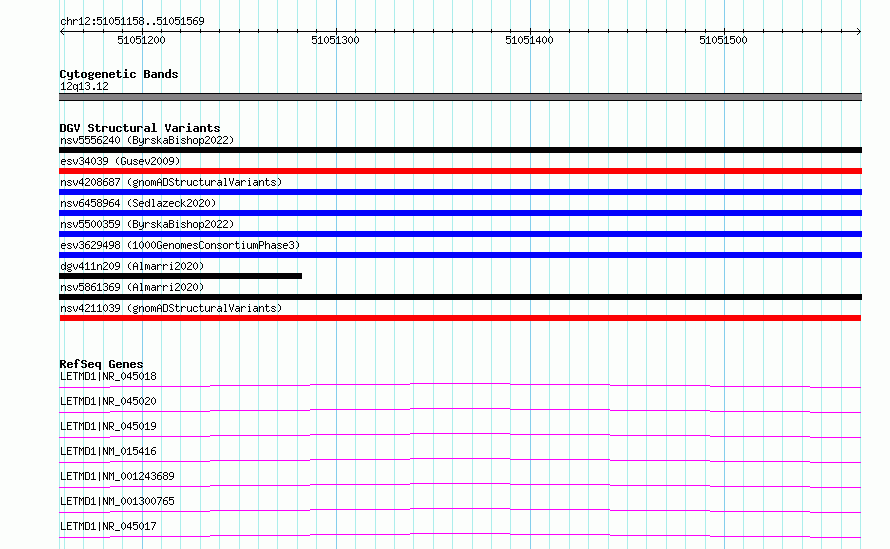Click the nsv5556240 (ByrskaBishop2022) variant label

point(147,140)
